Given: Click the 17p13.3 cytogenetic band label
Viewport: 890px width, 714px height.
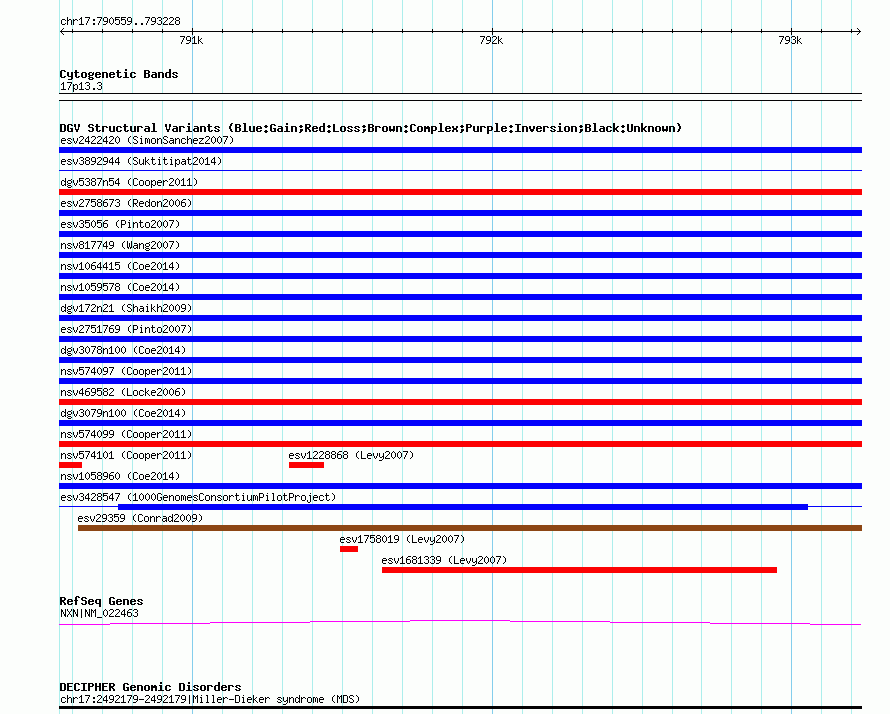Looking at the screenshot, I should (81, 86).
